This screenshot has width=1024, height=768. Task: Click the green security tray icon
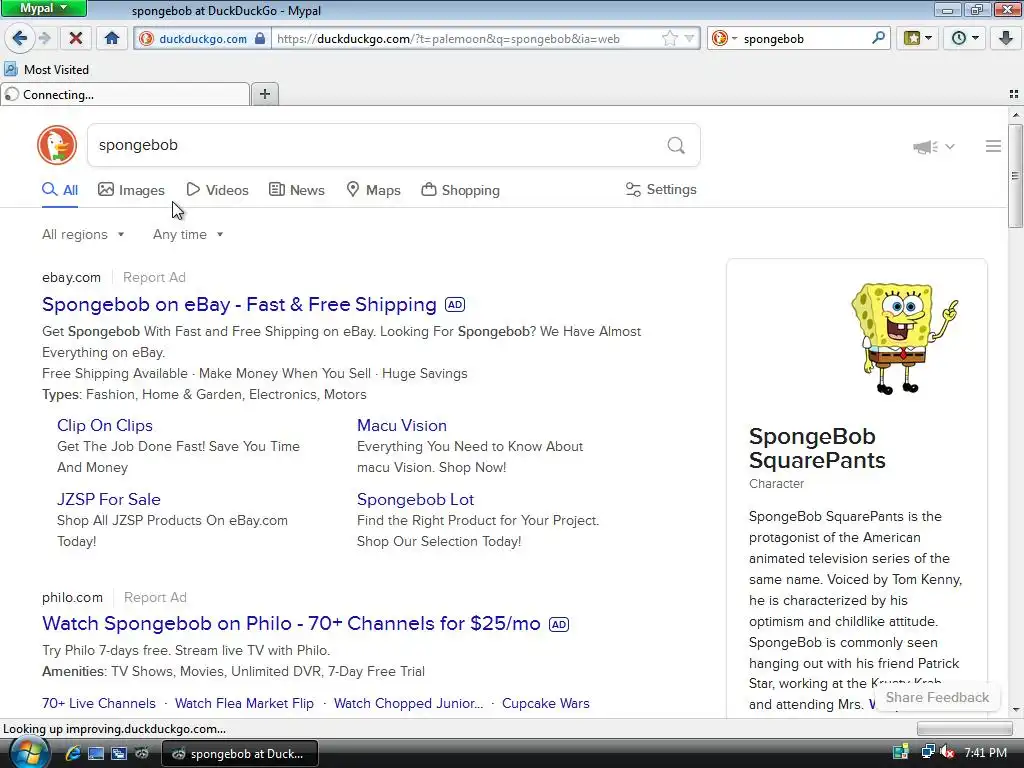tap(901, 752)
